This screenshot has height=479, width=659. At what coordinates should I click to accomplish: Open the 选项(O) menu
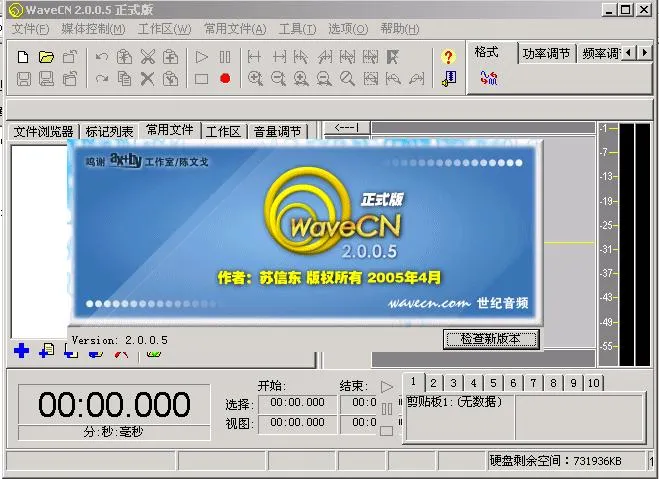click(348, 29)
